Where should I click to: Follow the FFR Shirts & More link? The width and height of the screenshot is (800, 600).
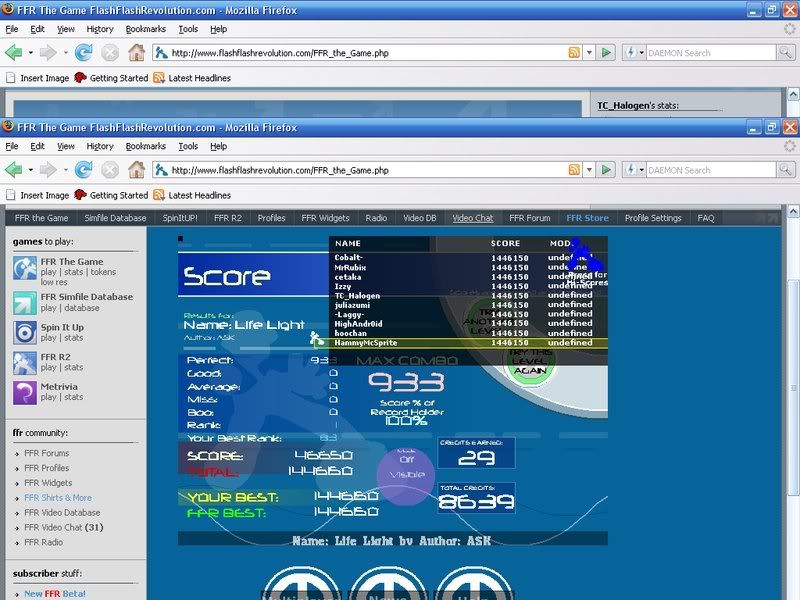click(x=57, y=498)
